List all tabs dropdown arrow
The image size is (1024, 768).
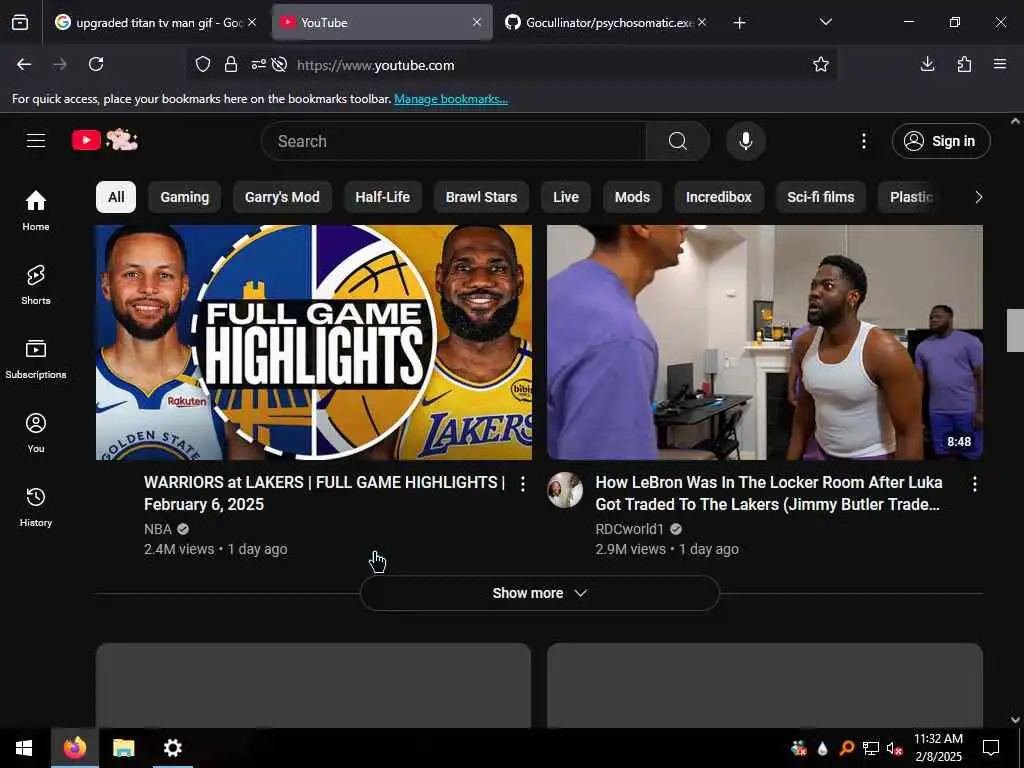[825, 22]
